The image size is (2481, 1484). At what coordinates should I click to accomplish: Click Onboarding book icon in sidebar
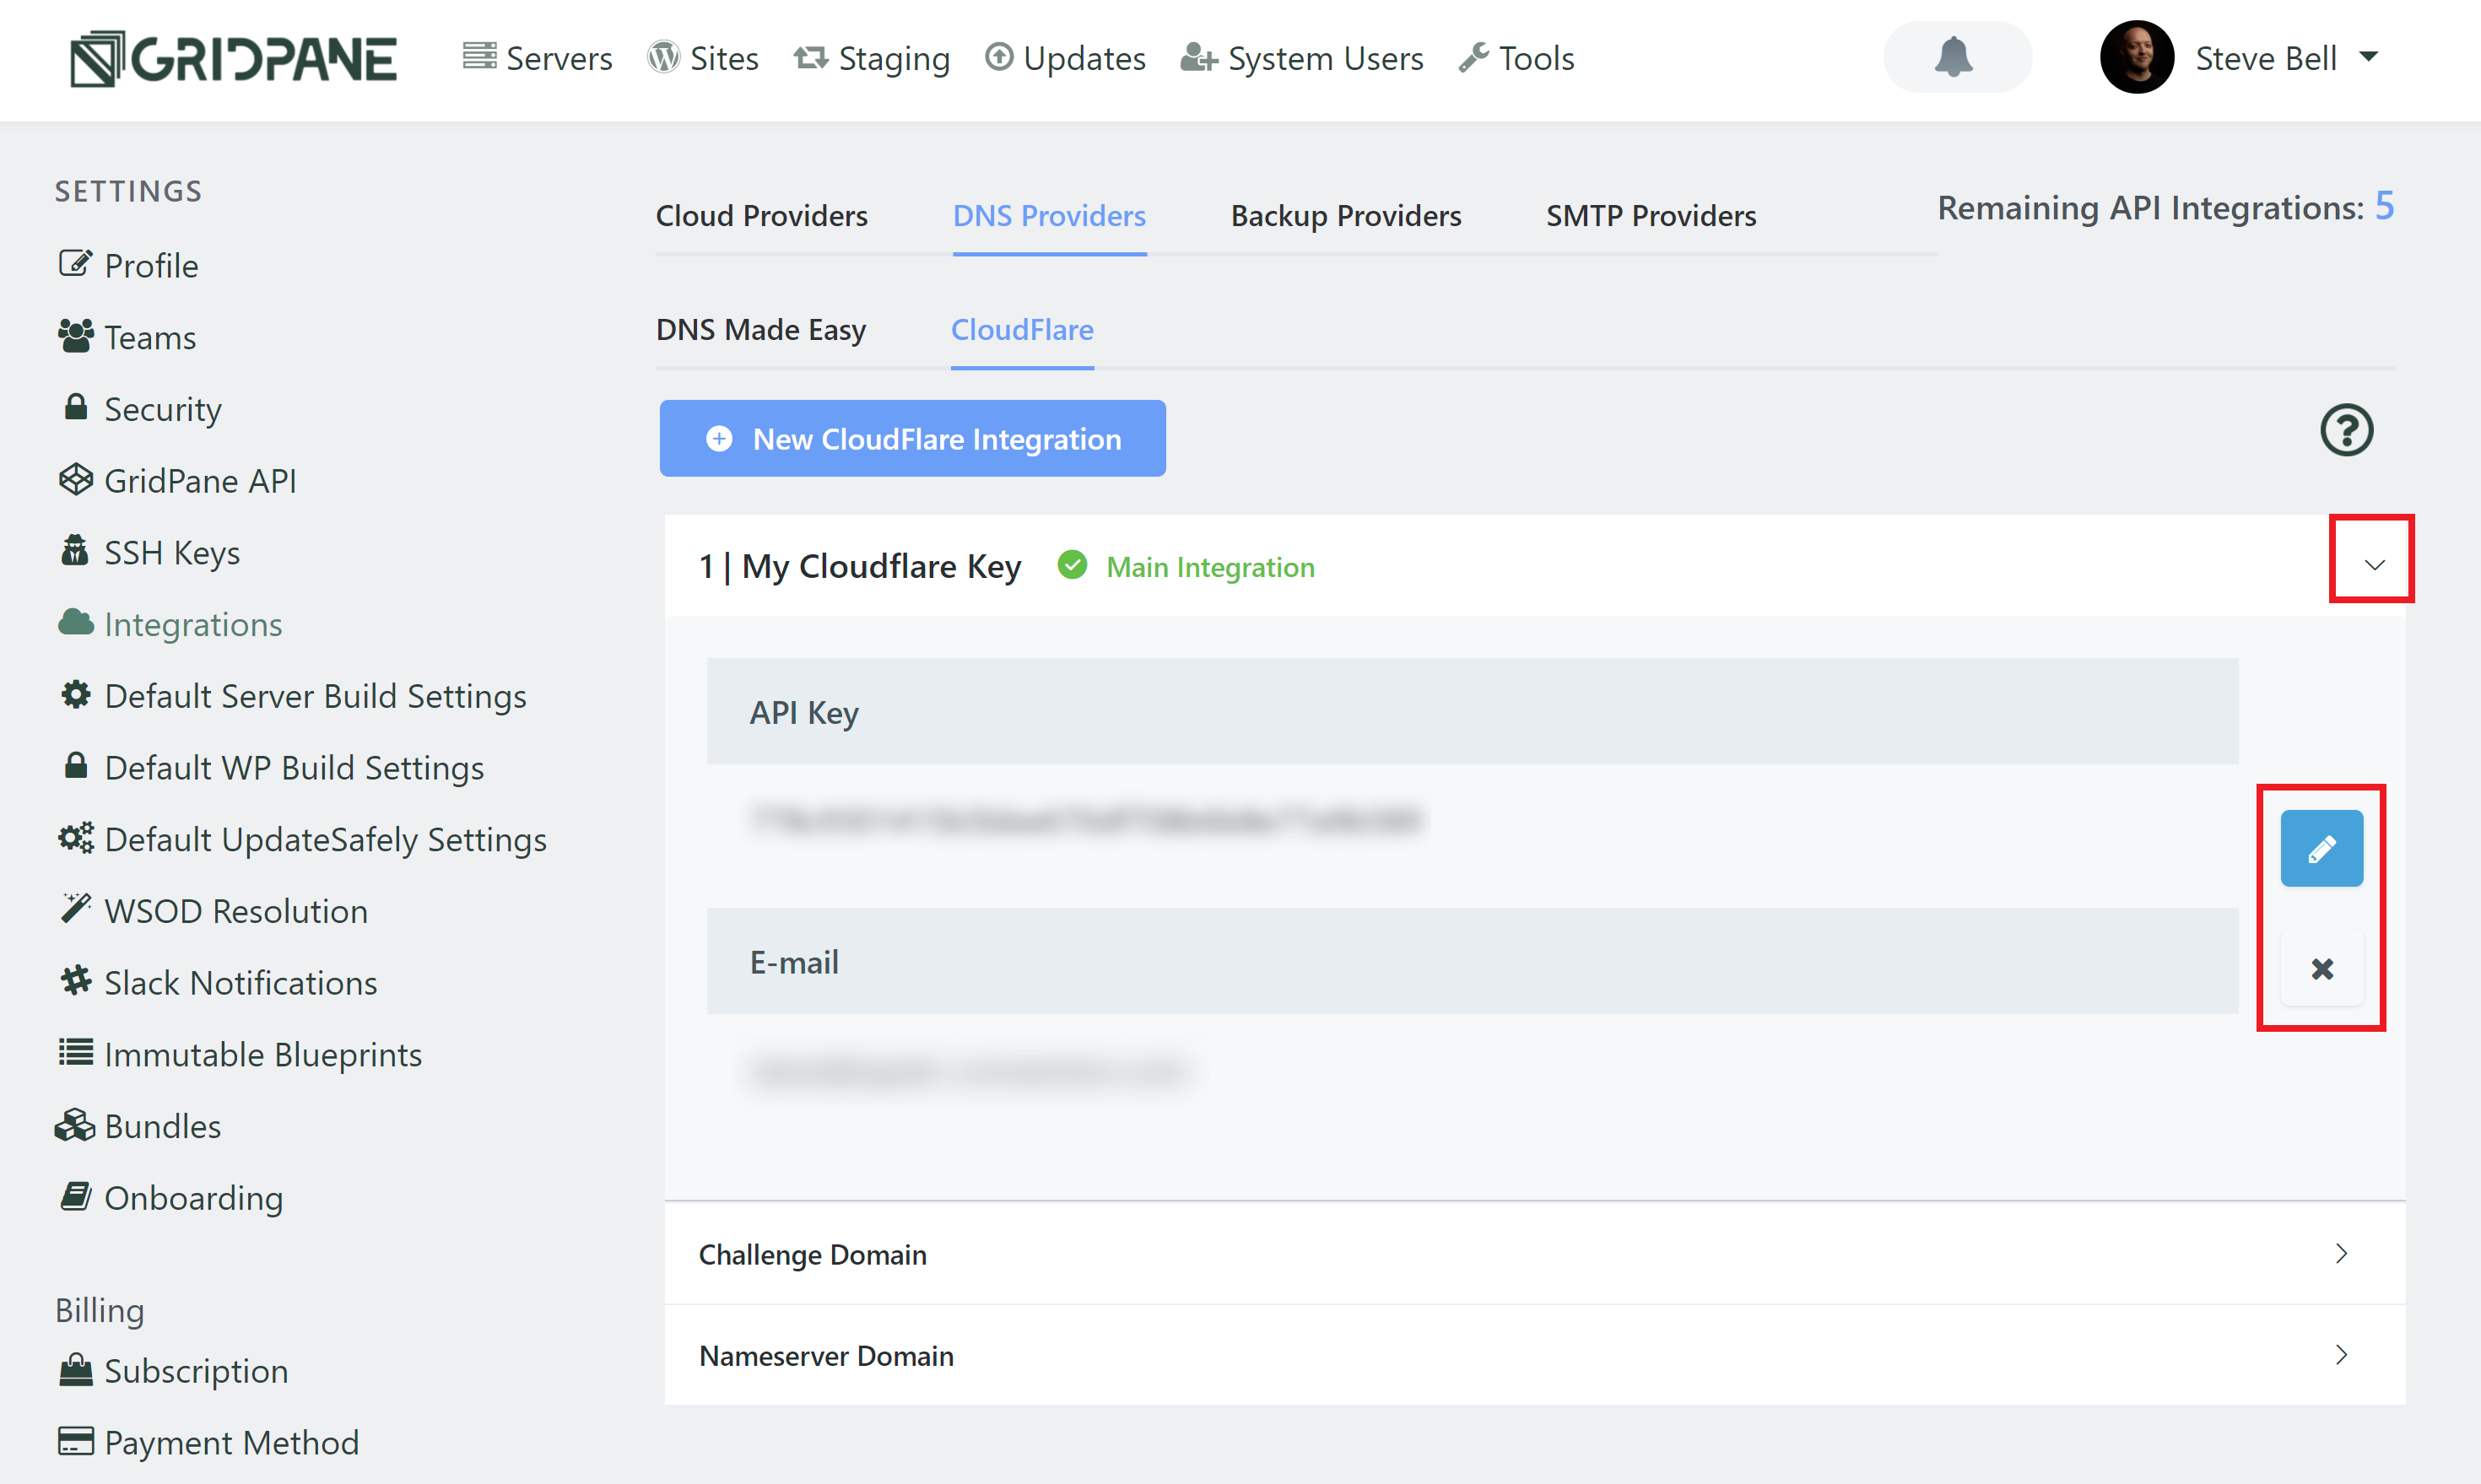[x=75, y=1196]
